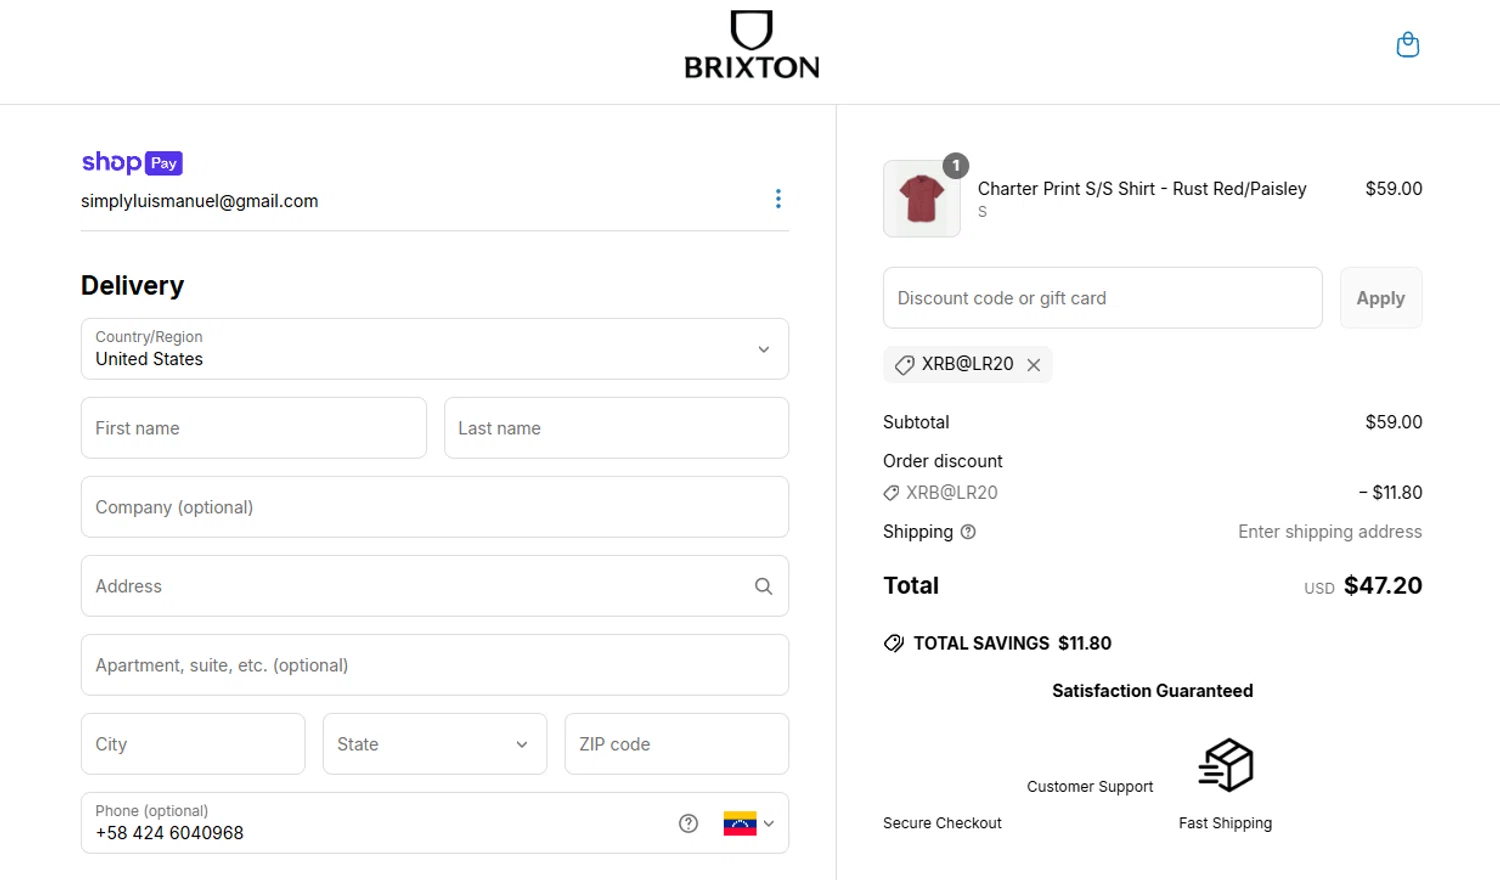Open the Venezuela flag phone country selector

tap(748, 823)
